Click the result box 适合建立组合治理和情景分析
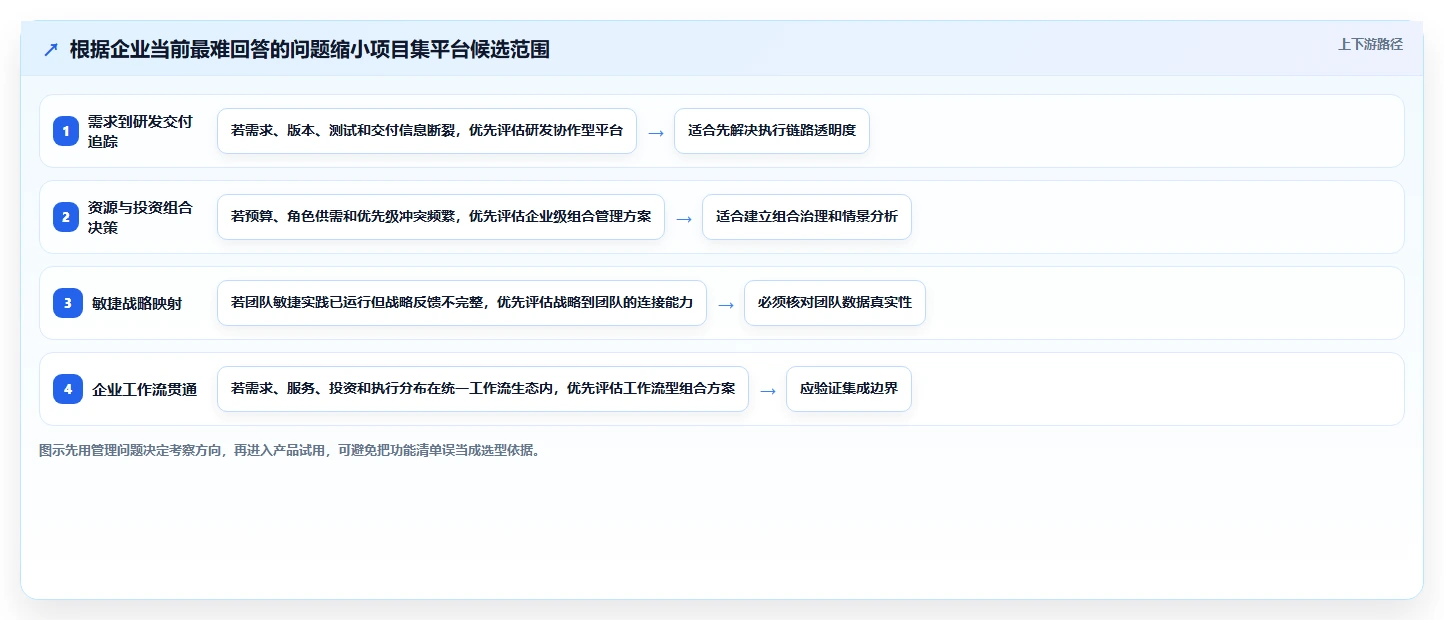1444x620 pixels. tap(807, 217)
